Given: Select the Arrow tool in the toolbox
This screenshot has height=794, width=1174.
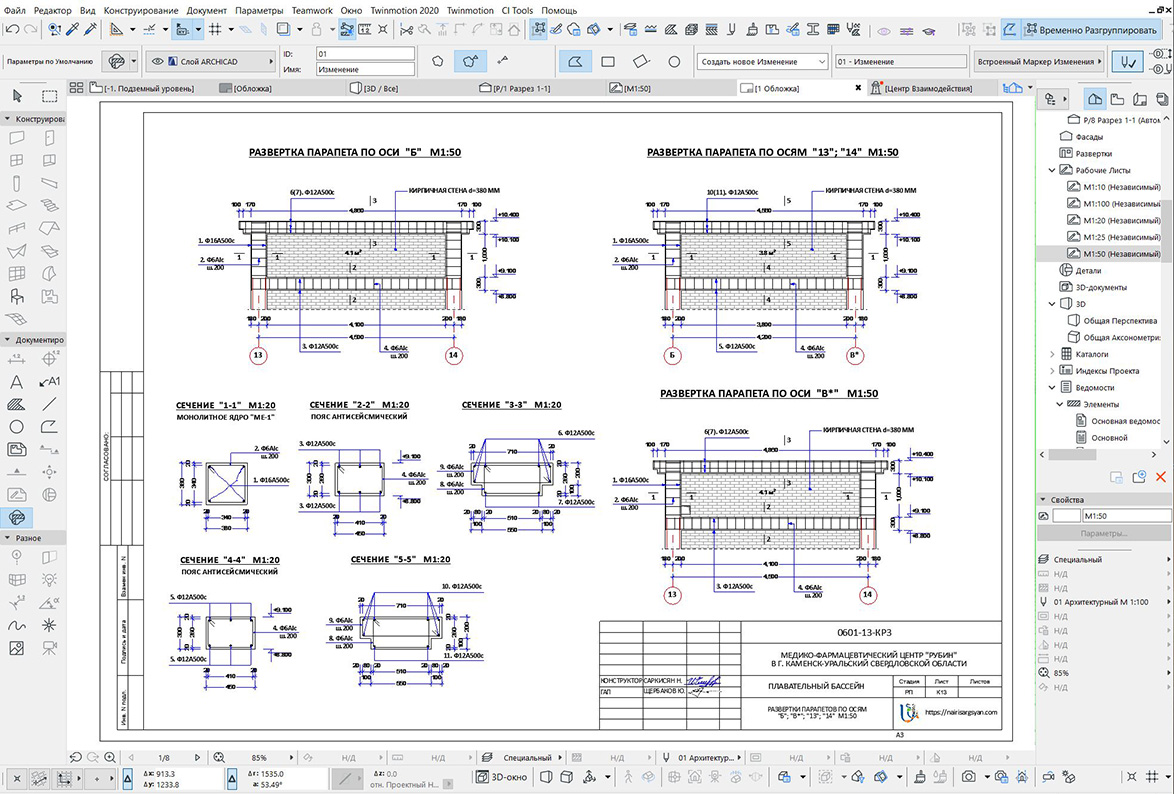Looking at the screenshot, I should point(18,96).
